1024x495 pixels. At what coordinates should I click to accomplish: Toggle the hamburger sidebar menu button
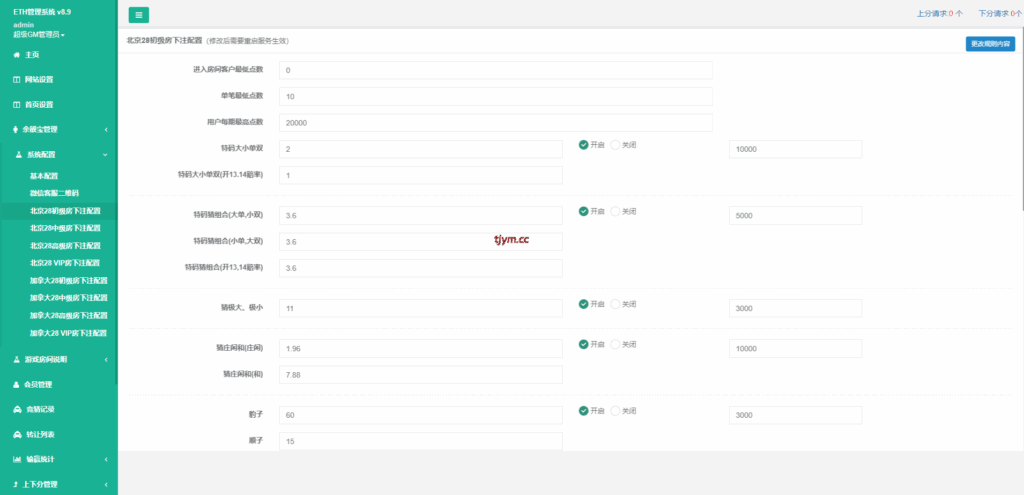139,14
